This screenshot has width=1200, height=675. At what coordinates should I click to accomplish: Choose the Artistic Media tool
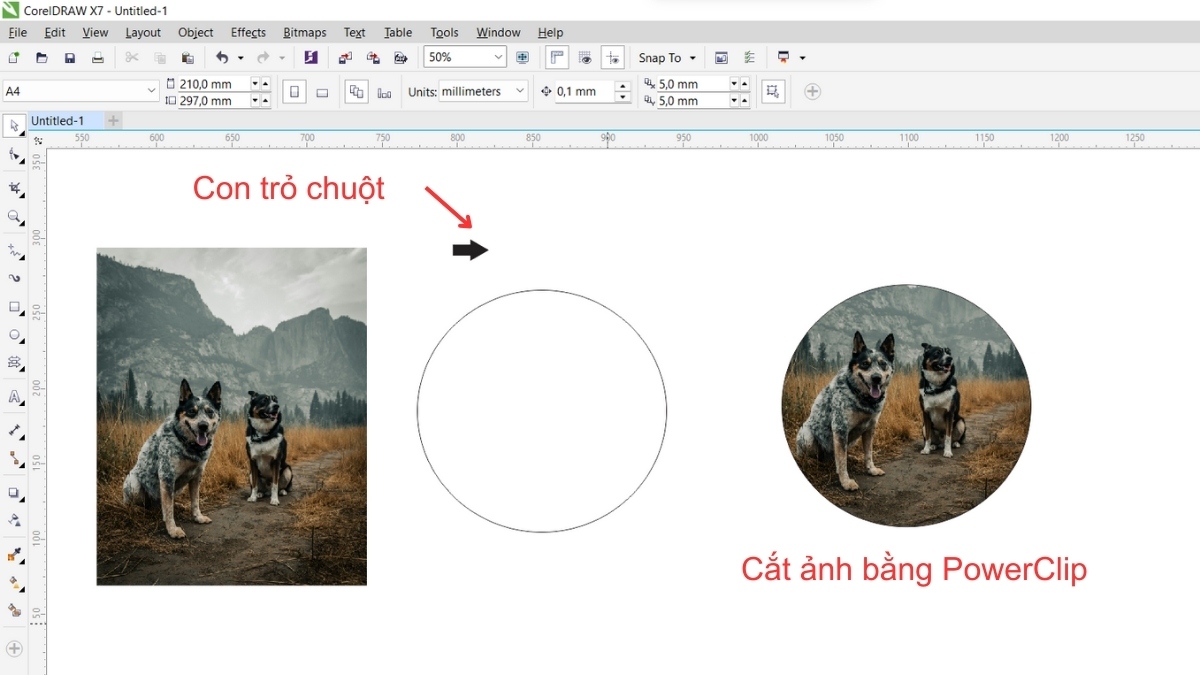(x=14, y=278)
